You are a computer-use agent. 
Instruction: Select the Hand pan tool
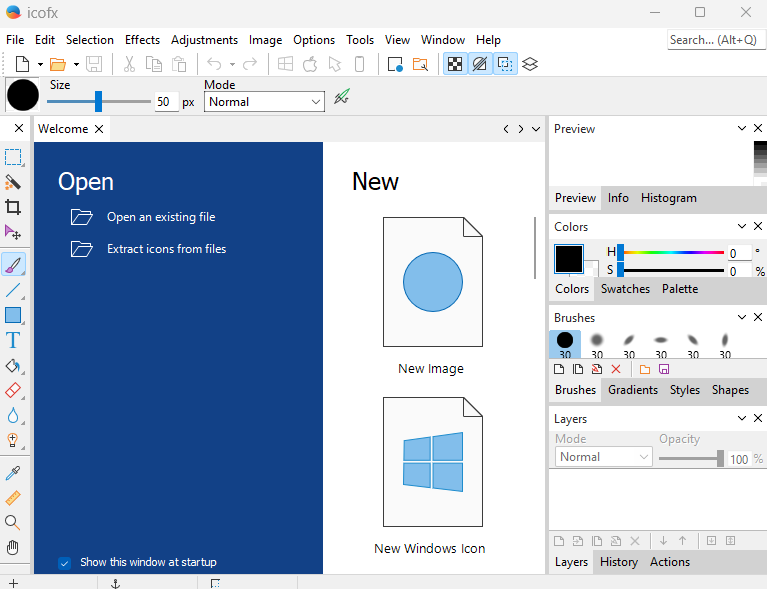pyautogui.click(x=13, y=547)
